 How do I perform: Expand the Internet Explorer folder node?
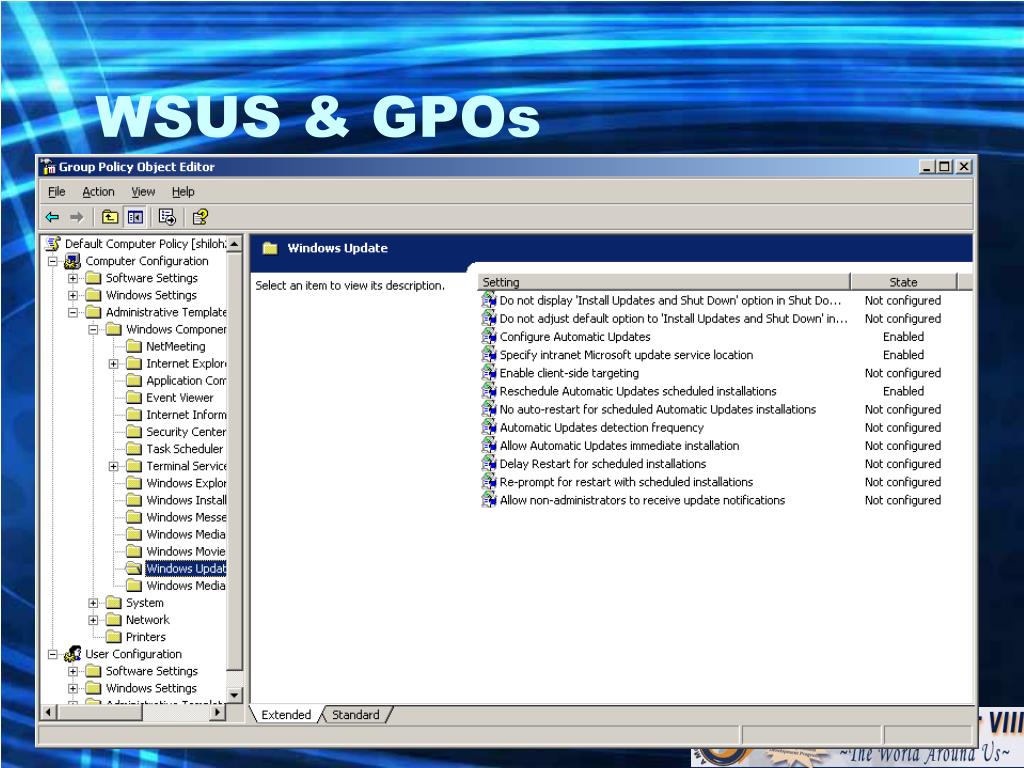[x=114, y=364]
